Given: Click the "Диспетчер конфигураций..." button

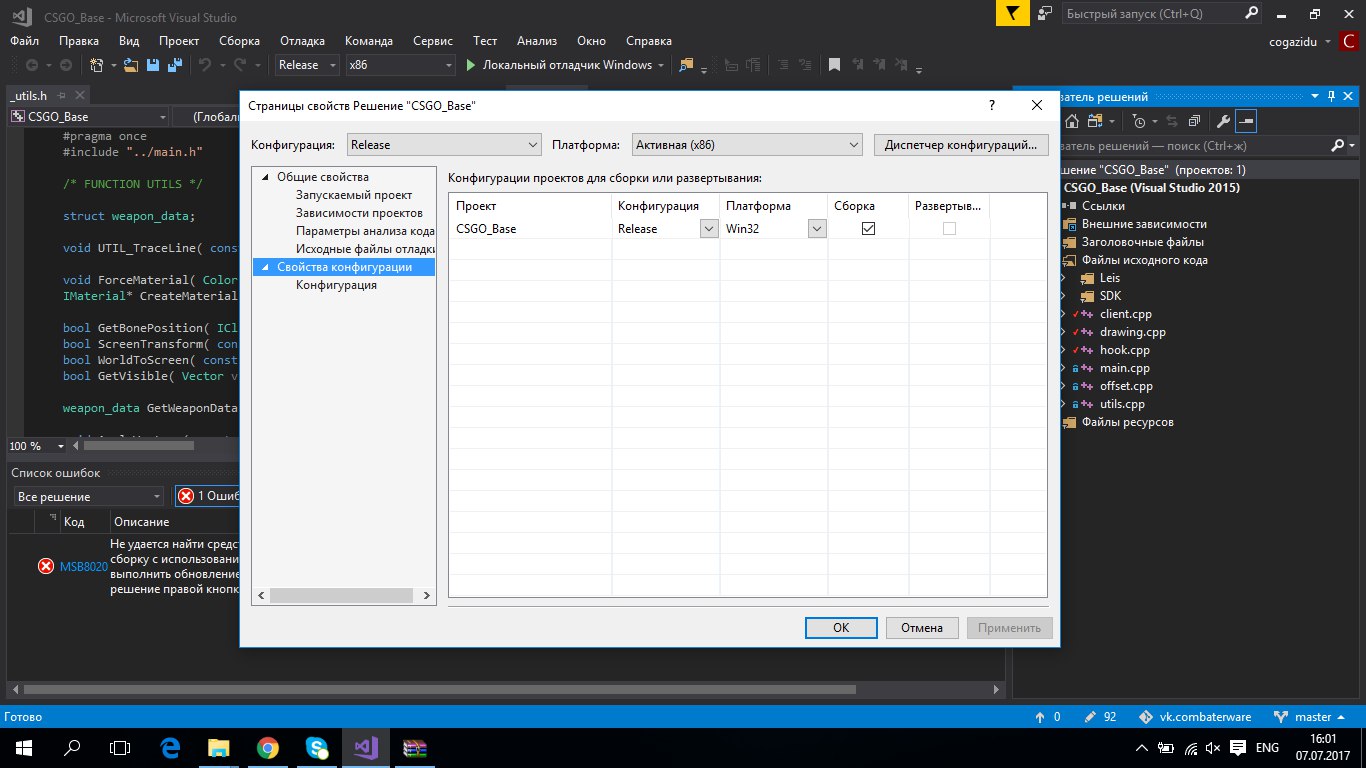Looking at the screenshot, I should click(960, 145).
